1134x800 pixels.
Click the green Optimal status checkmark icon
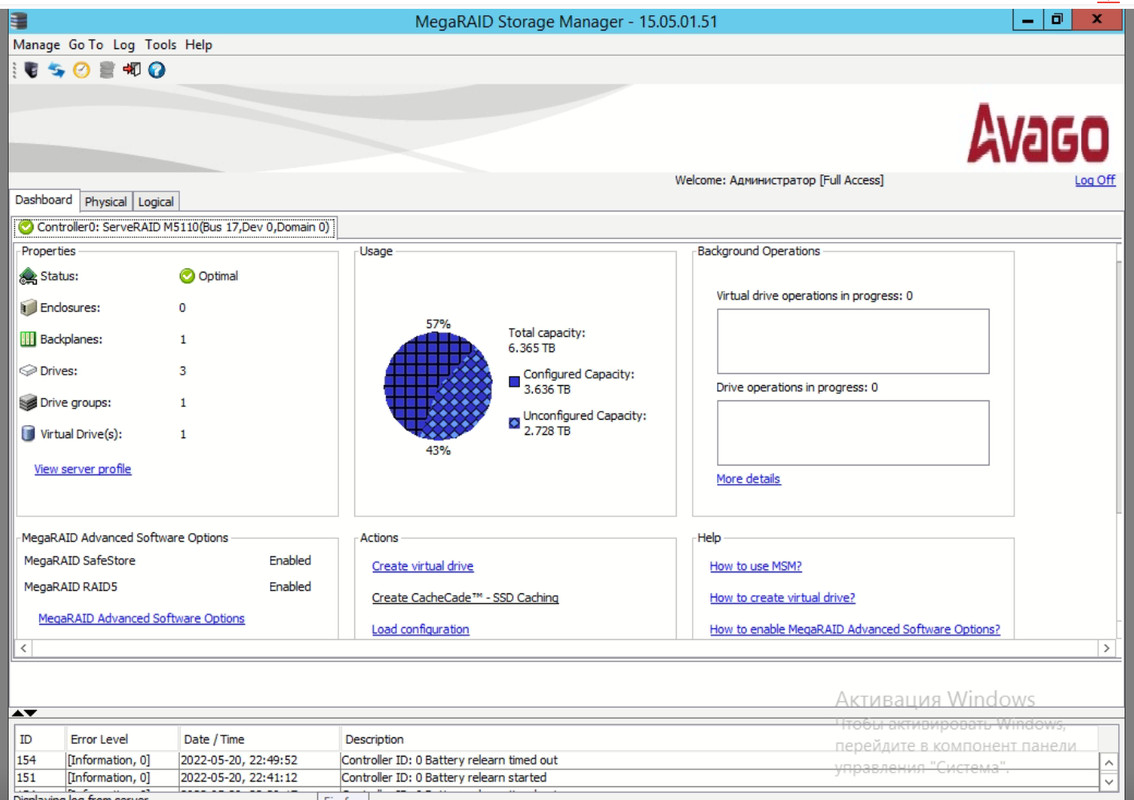pyautogui.click(x=187, y=276)
